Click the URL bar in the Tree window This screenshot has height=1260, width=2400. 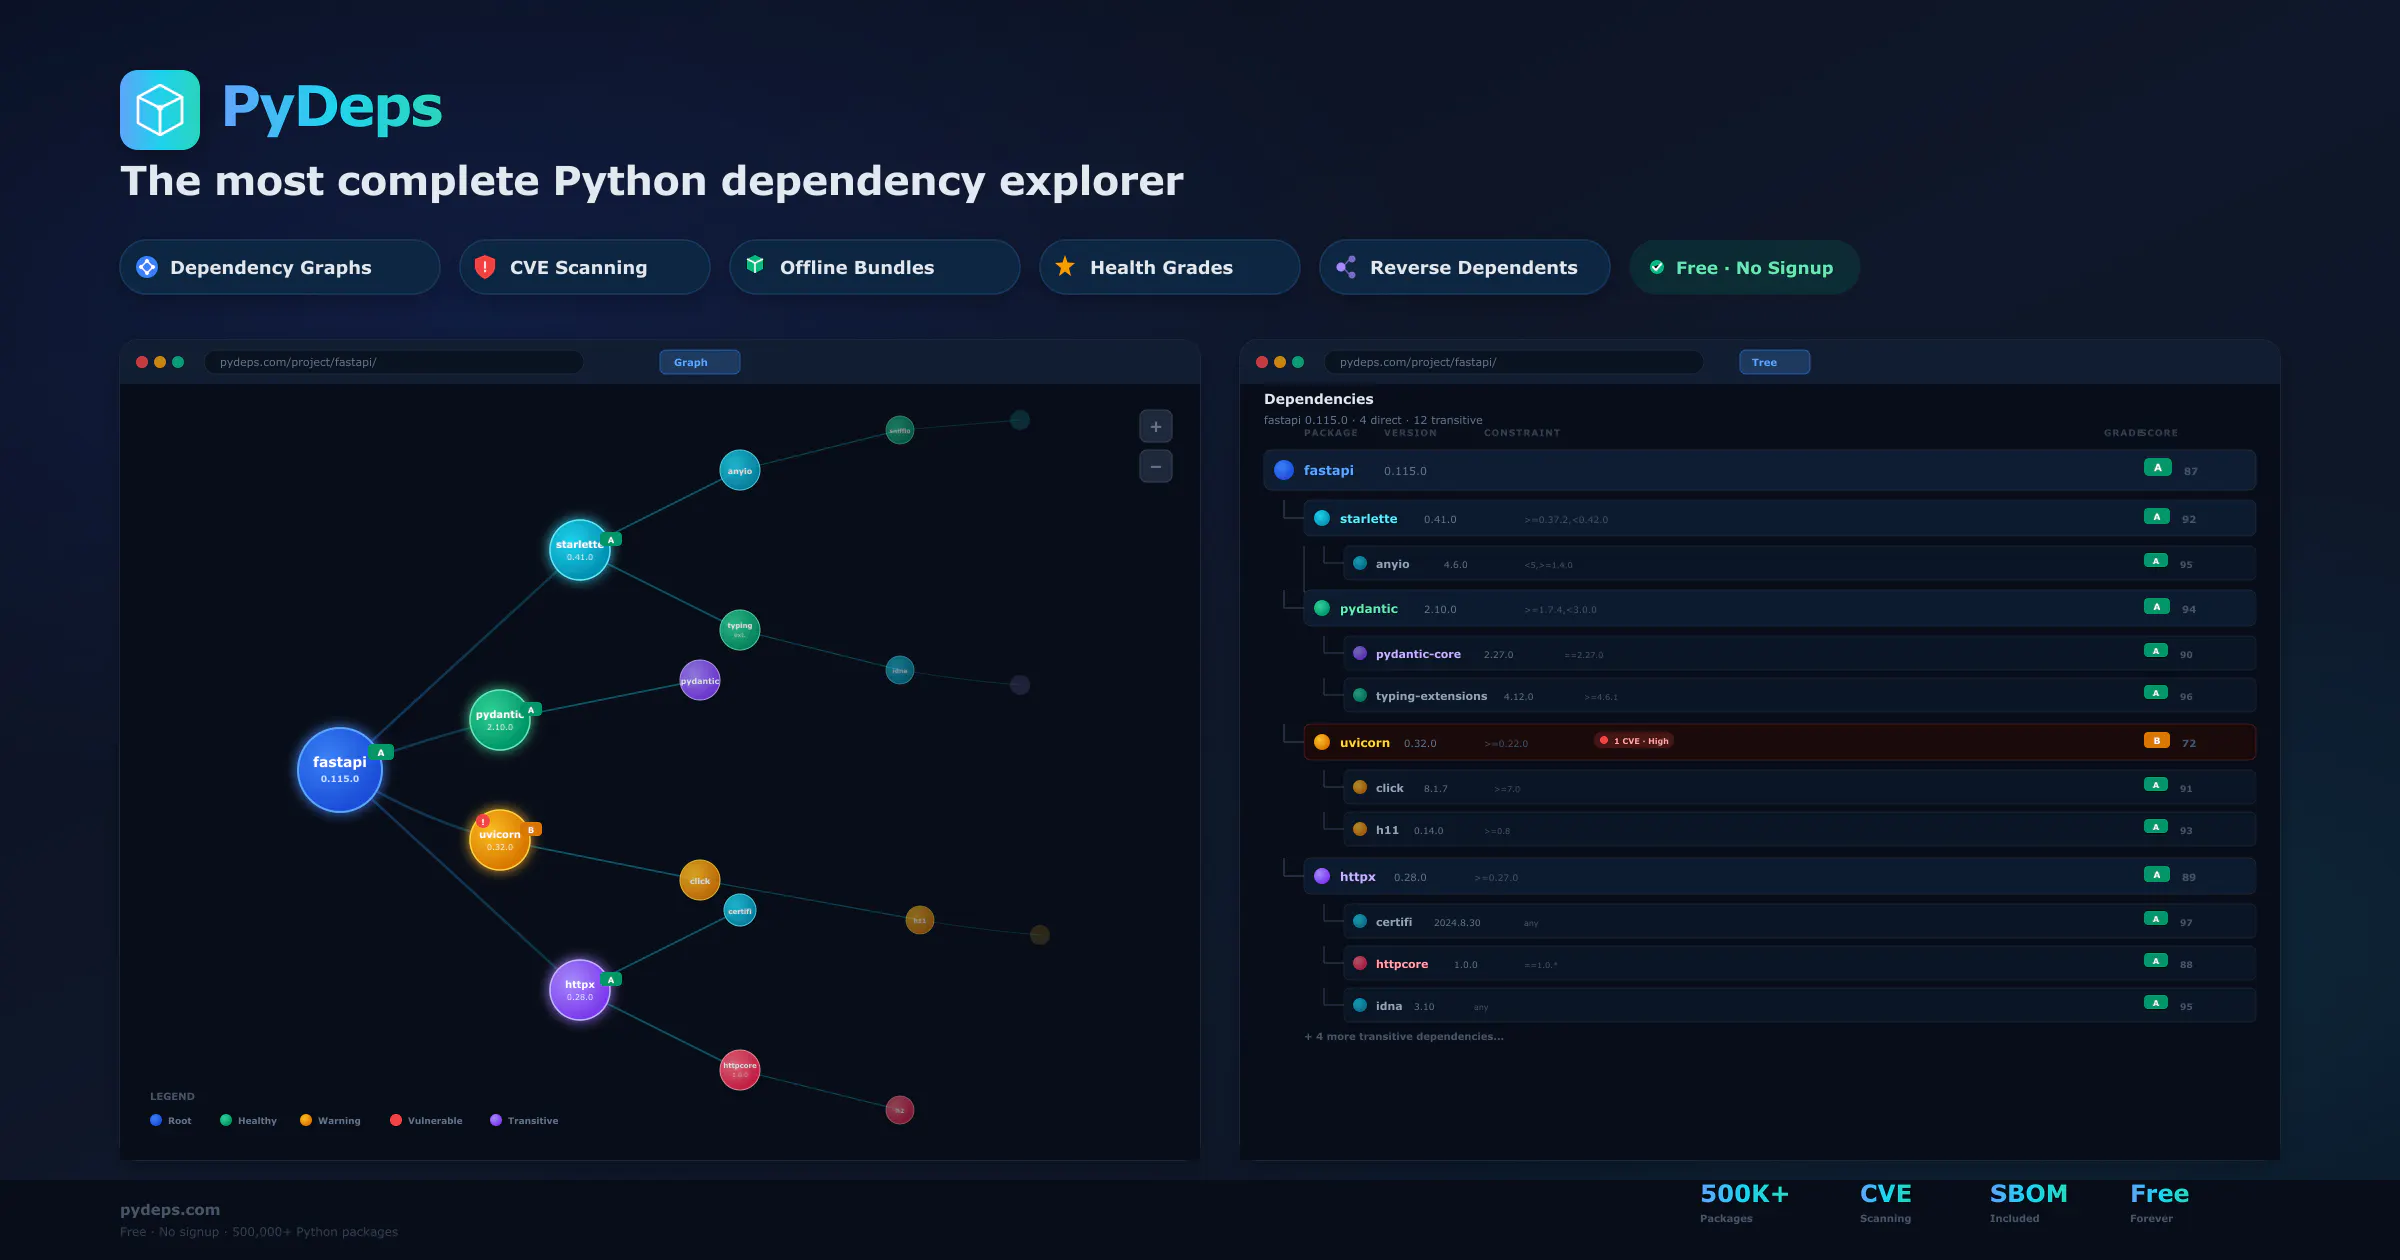click(x=1514, y=362)
